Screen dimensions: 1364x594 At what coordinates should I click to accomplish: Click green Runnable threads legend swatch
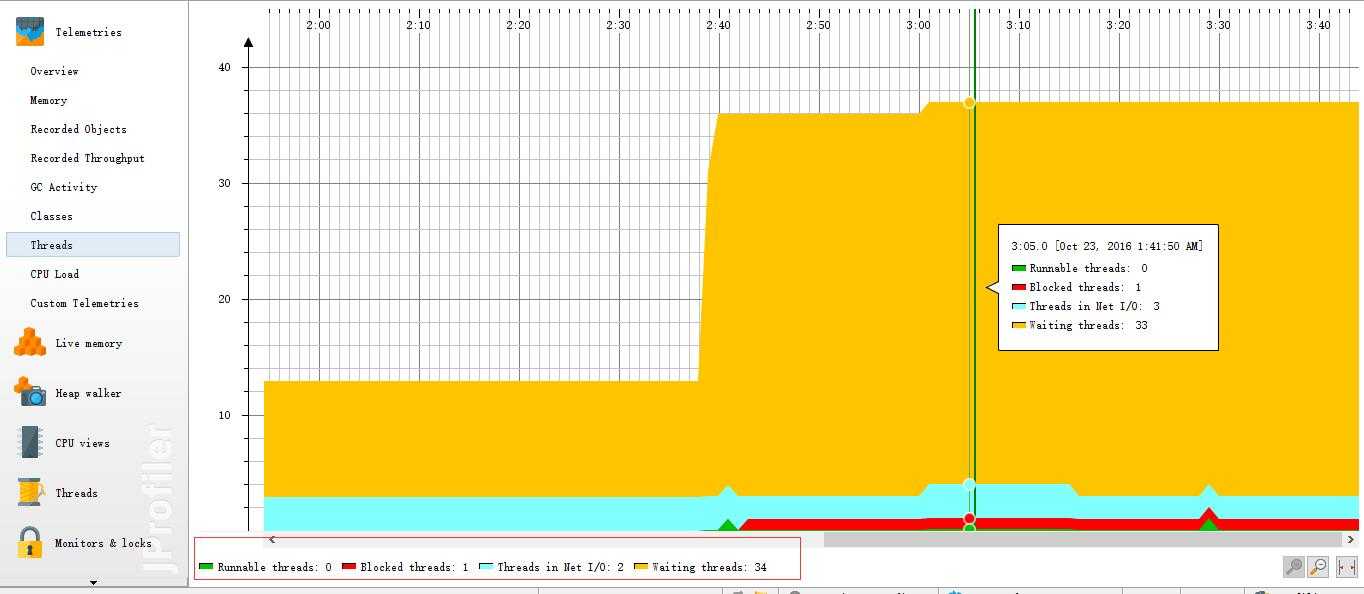pos(206,567)
